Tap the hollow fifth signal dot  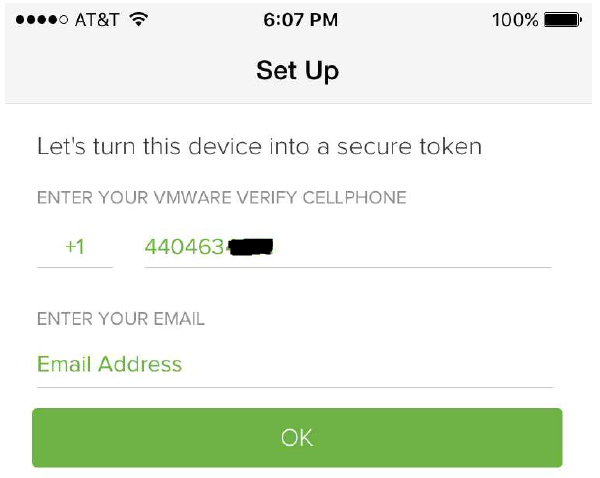point(63,20)
